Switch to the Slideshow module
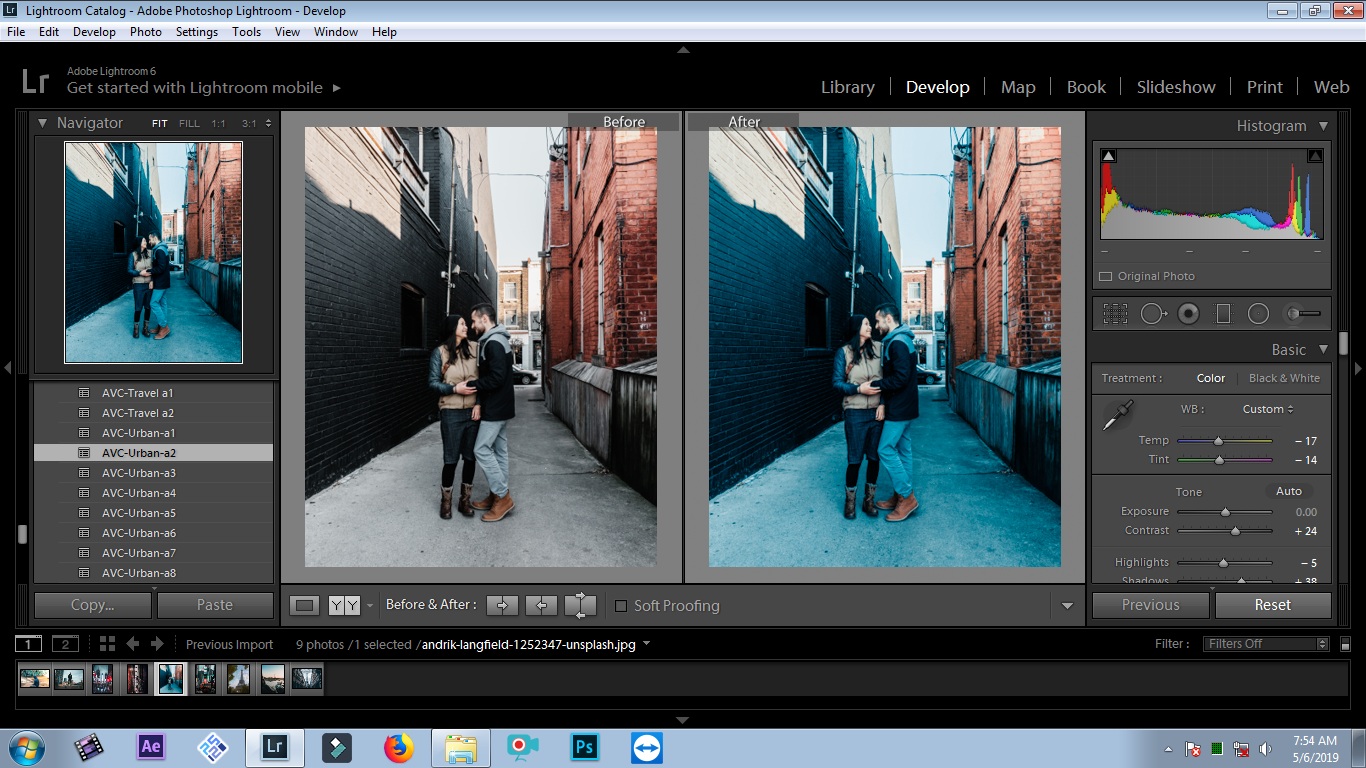 1176,87
